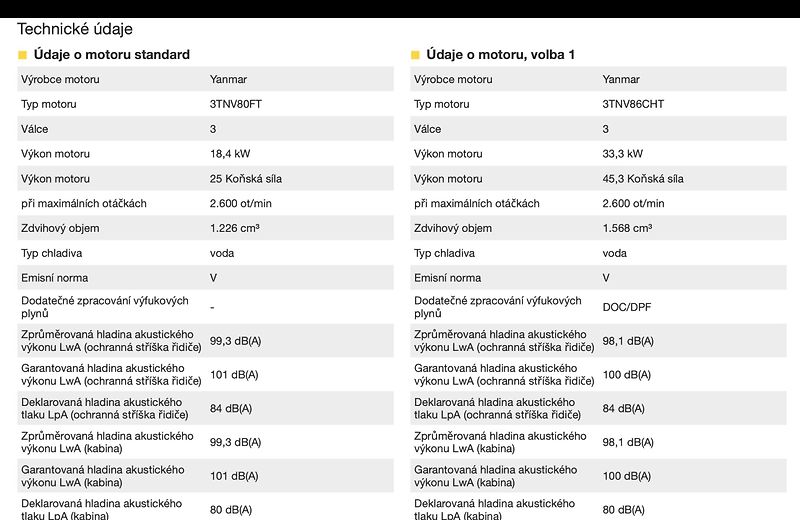This screenshot has height=520, width=800.
Task: Click the Válce row label in standard table
Action: [35, 129]
